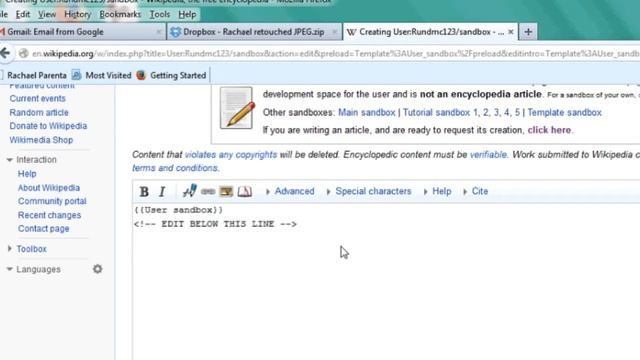The height and width of the screenshot is (360, 640).
Task: Open the View menu
Action: (47, 14)
